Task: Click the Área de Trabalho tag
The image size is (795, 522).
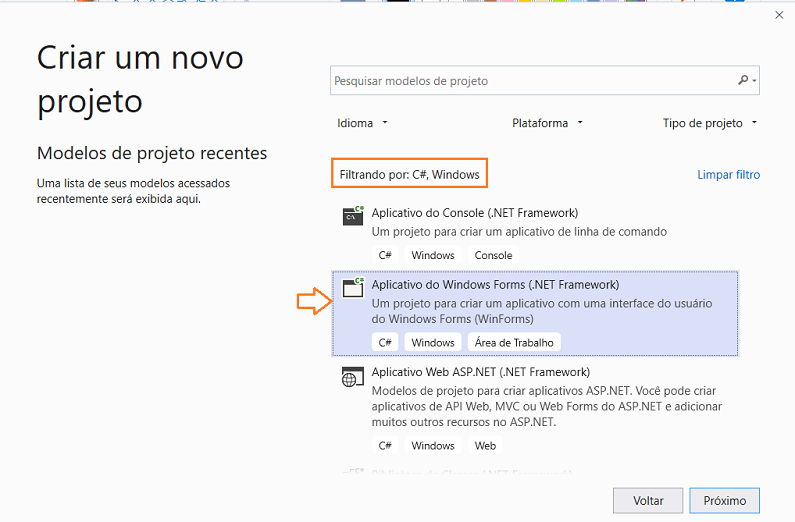Action: coord(514,343)
